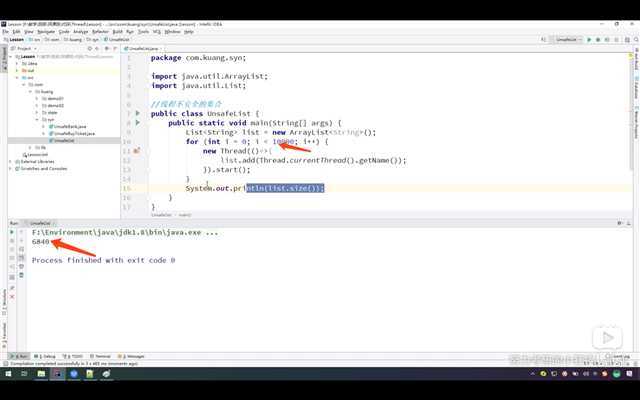Screen dimensions: 640x400
Task: Open the File menu
Action: 5,32
